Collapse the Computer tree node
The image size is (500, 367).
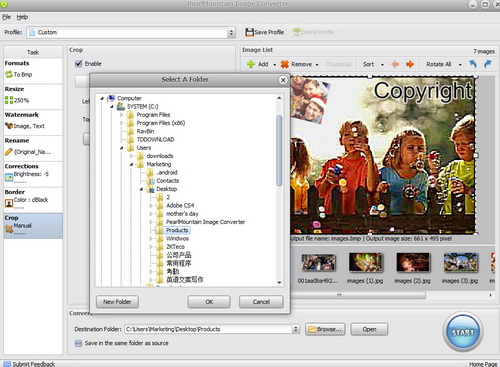point(102,98)
